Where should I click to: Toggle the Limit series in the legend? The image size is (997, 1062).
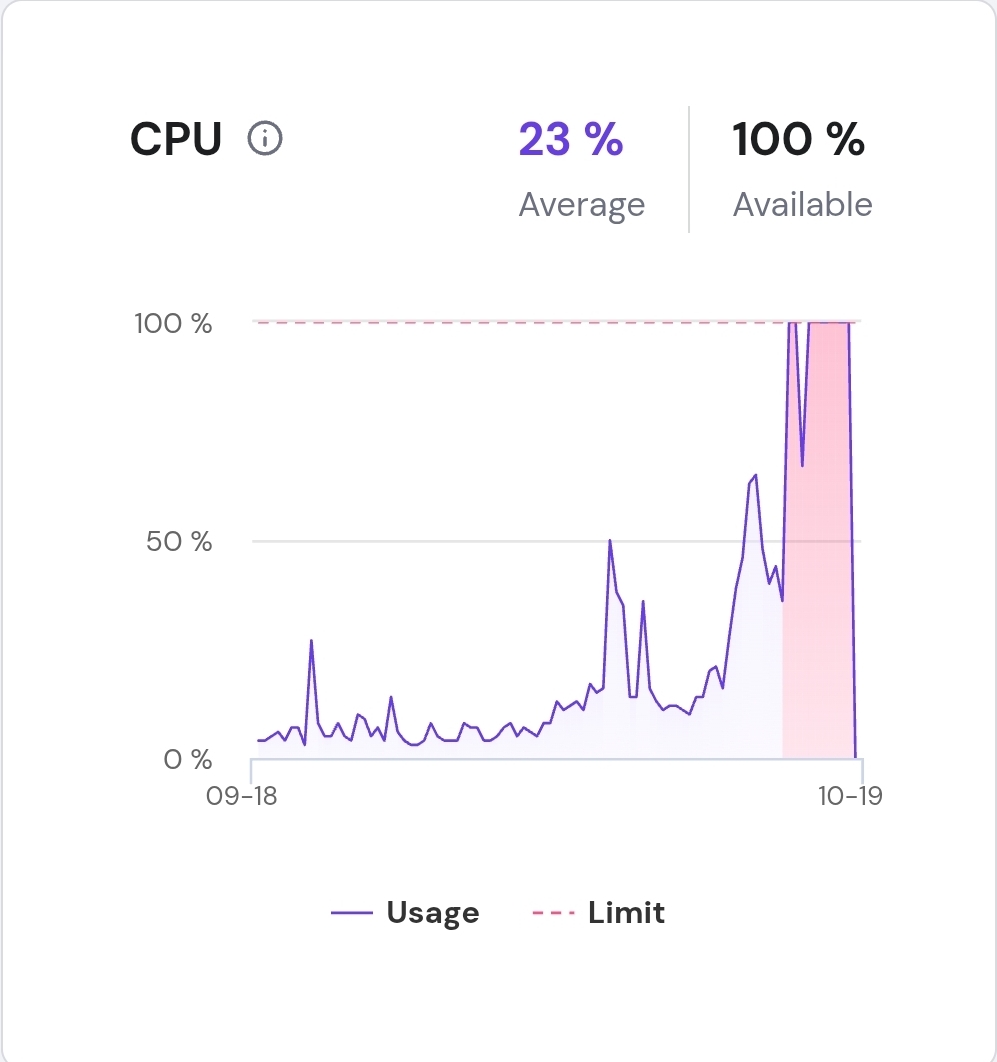click(626, 913)
